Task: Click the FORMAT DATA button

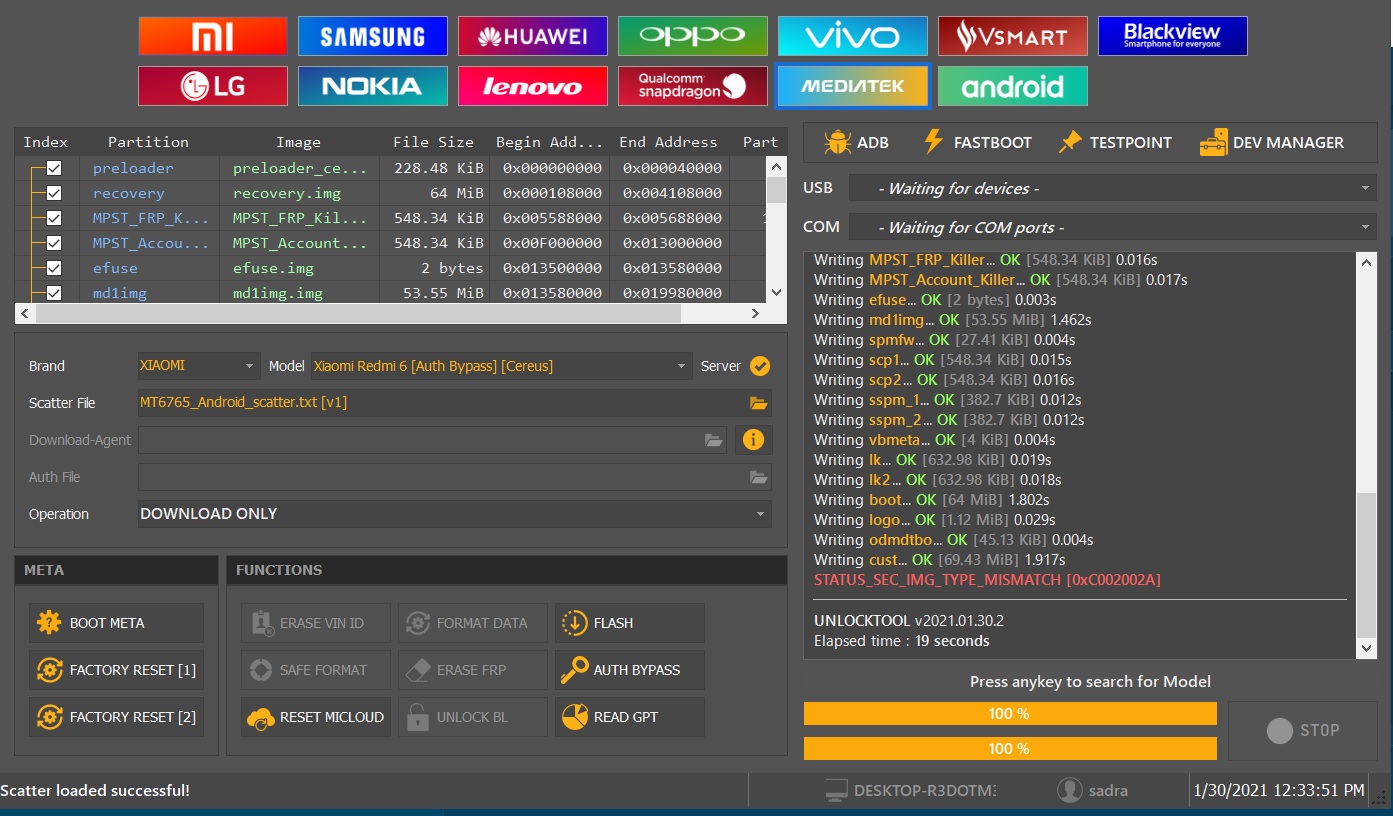Action: [473, 623]
